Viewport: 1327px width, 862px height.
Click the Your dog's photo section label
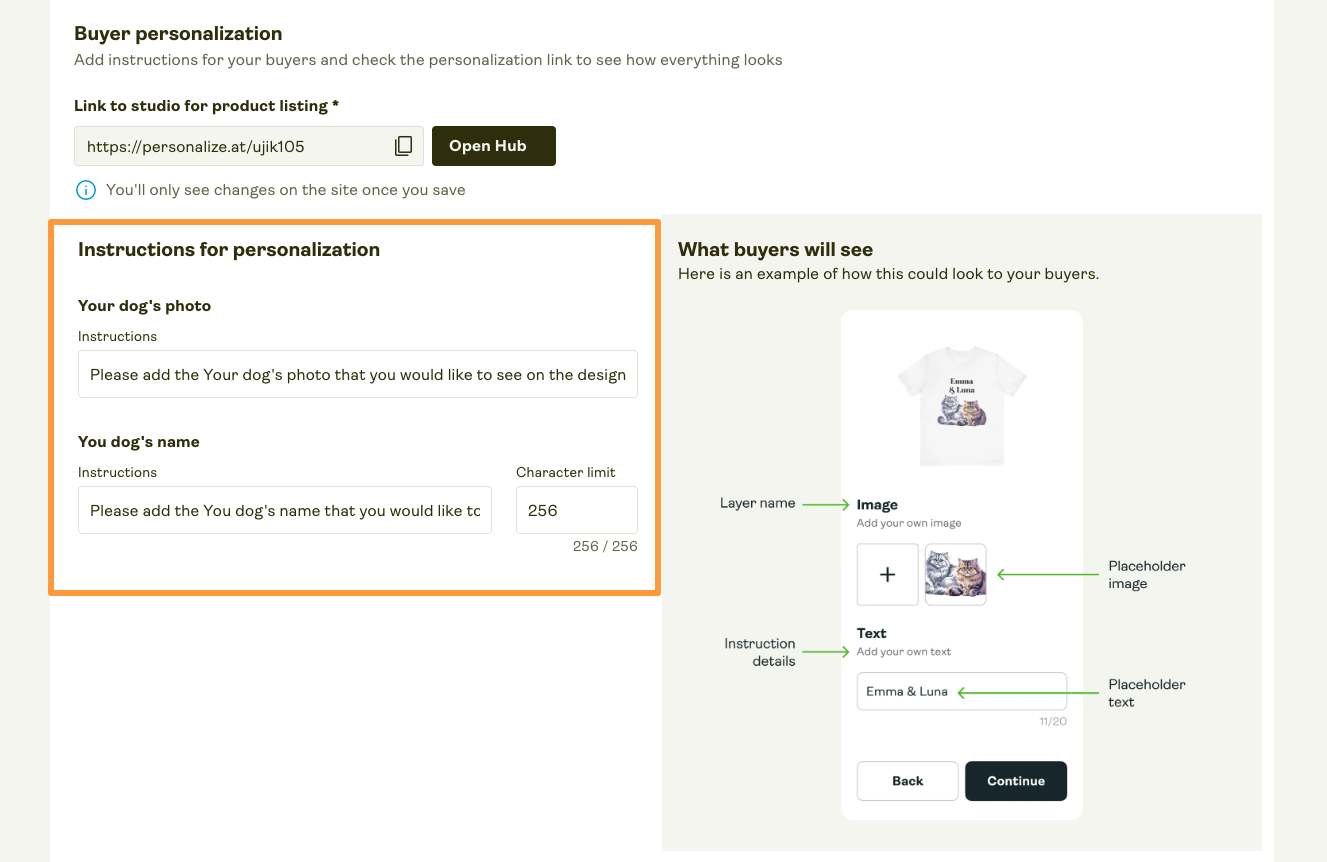coord(144,306)
